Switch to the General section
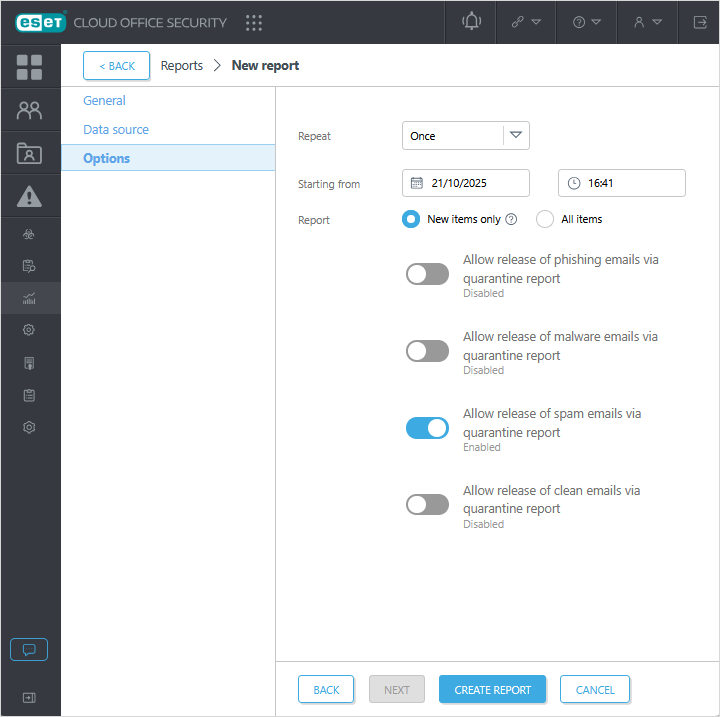The image size is (720, 717). click(x=105, y=101)
